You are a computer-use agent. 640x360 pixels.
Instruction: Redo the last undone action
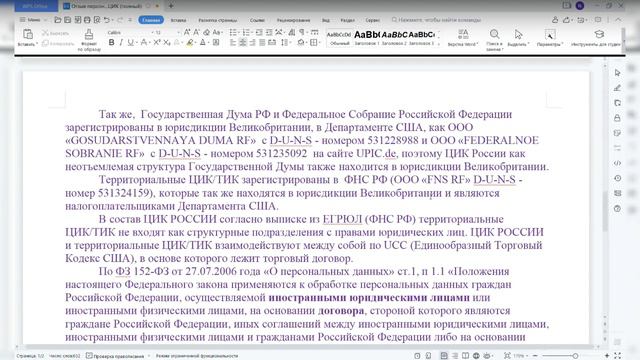[120, 20]
